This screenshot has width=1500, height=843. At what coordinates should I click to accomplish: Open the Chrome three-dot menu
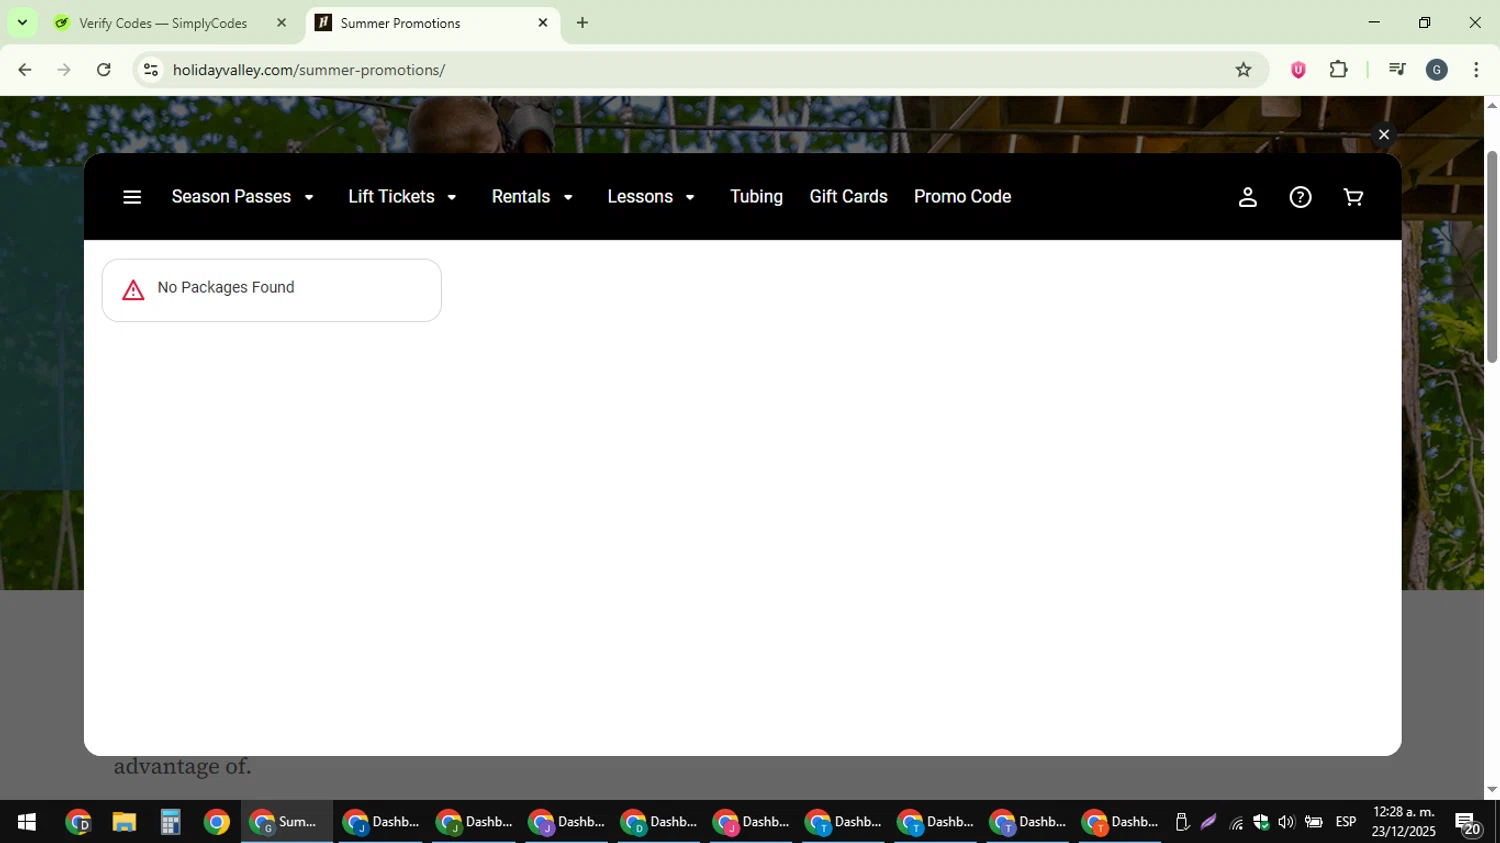point(1476,70)
